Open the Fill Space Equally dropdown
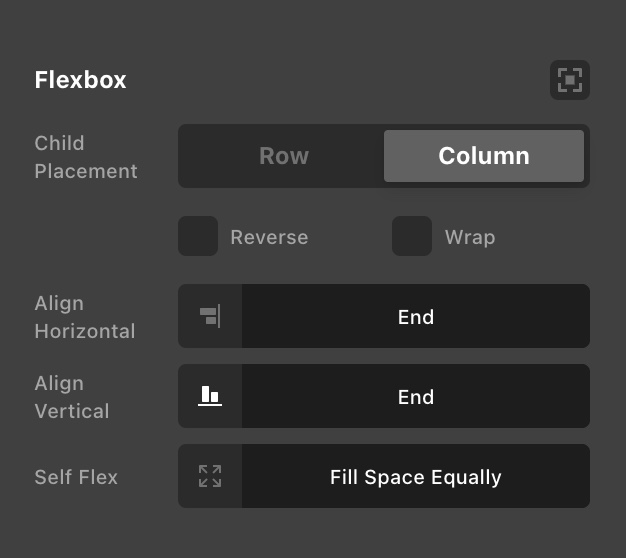Viewport: 626px width, 558px height. [x=416, y=476]
